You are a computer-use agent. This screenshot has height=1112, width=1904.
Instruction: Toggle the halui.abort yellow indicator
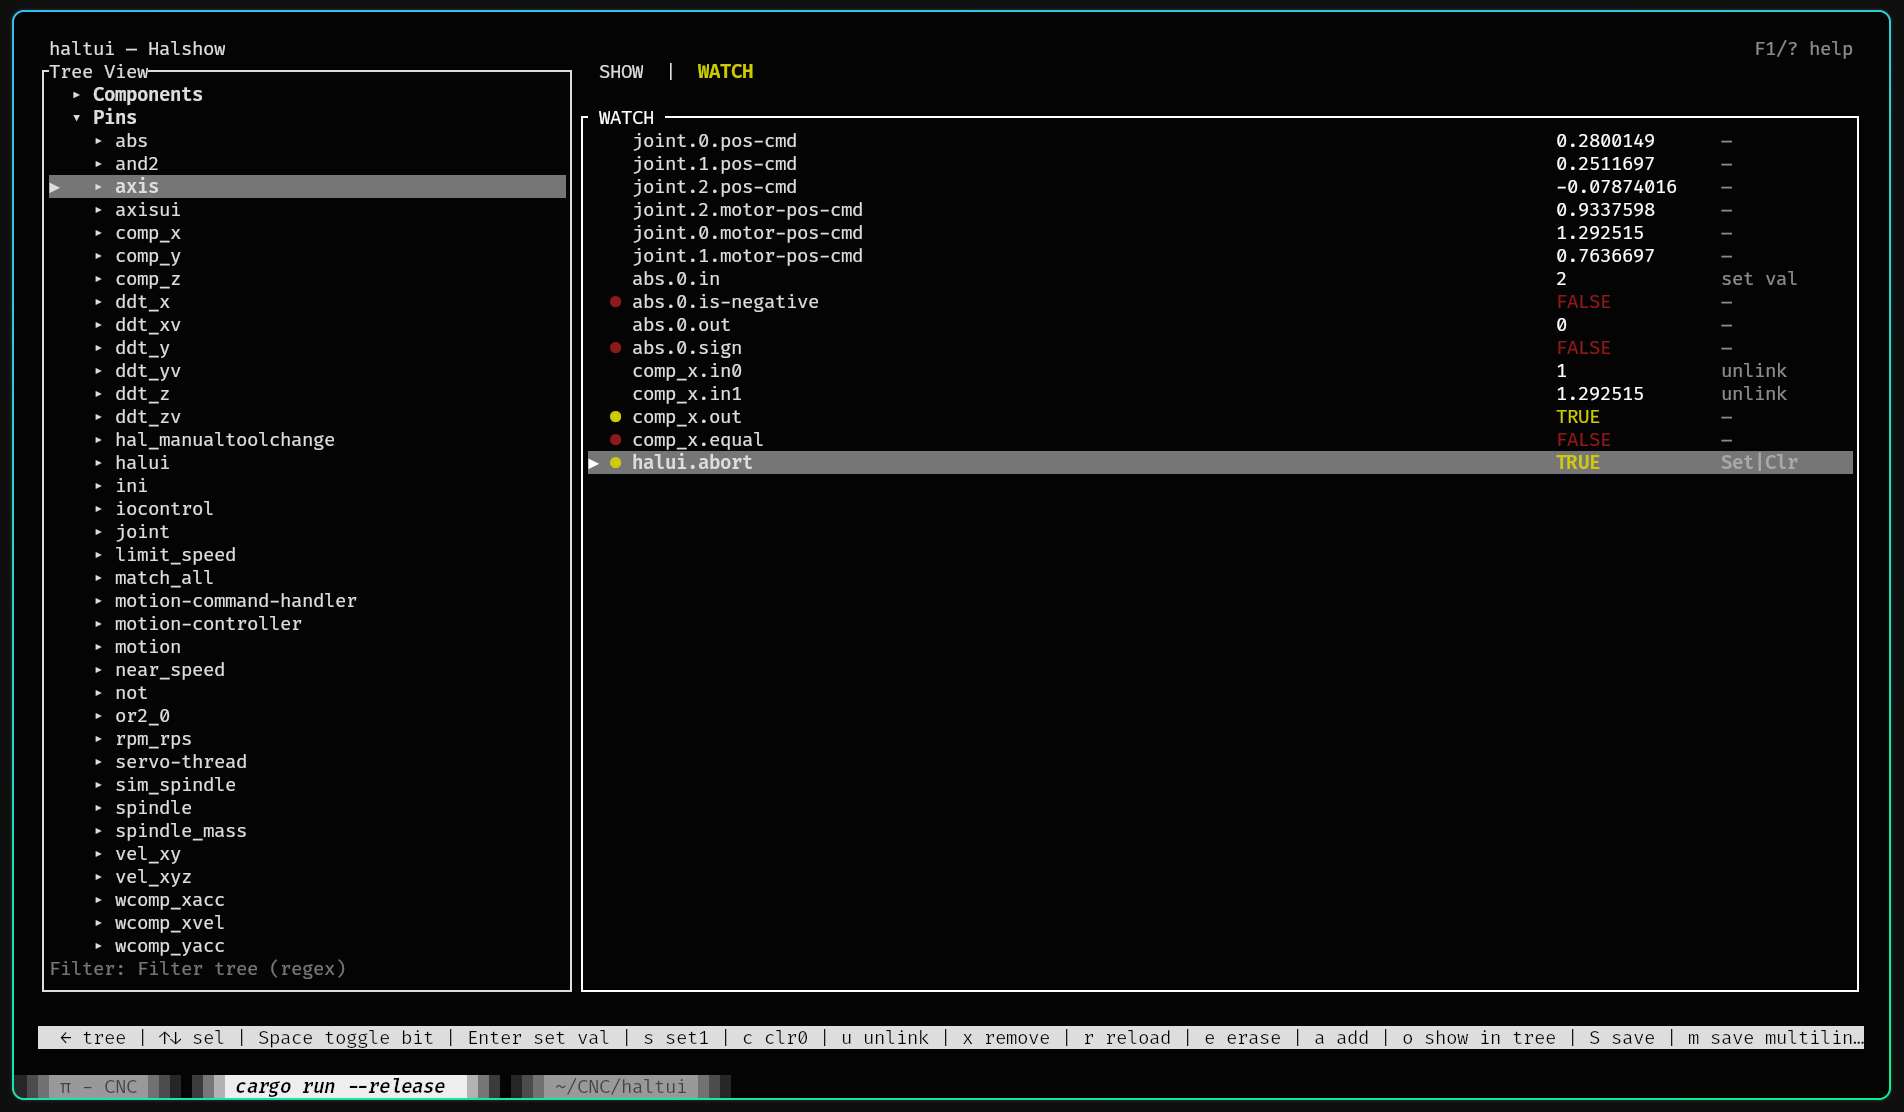pyautogui.click(x=615, y=463)
